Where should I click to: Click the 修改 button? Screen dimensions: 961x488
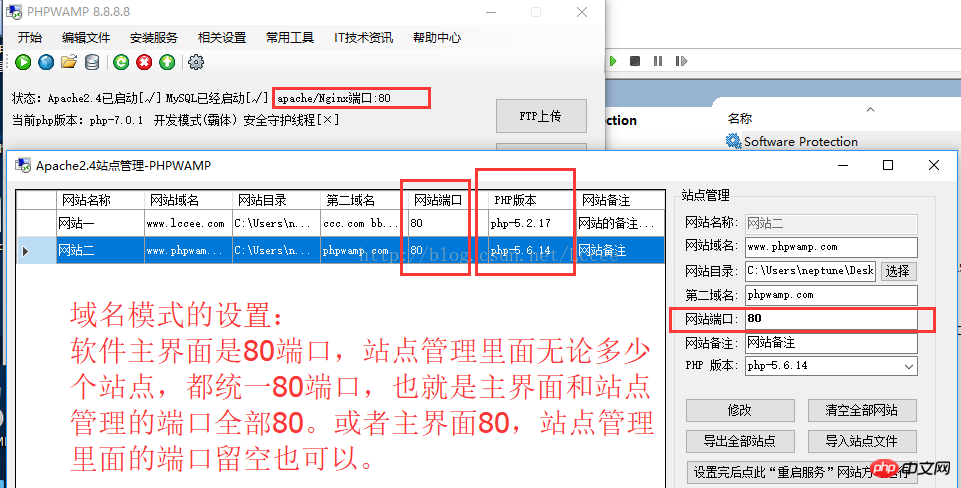tap(740, 410)
